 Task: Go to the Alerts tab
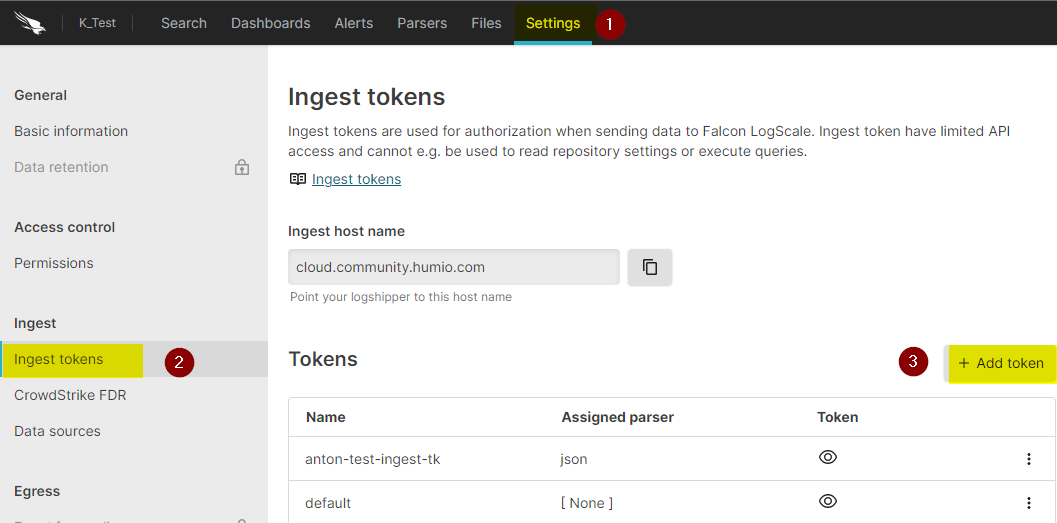(x=353, y=23)
